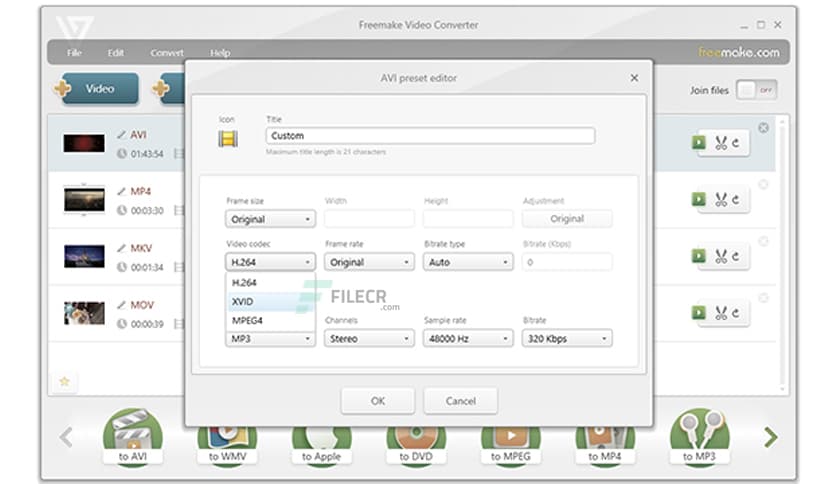Rotate the AVI video
Image resolution: width=836 pixels, height=484 pixels.
(736, 143)
